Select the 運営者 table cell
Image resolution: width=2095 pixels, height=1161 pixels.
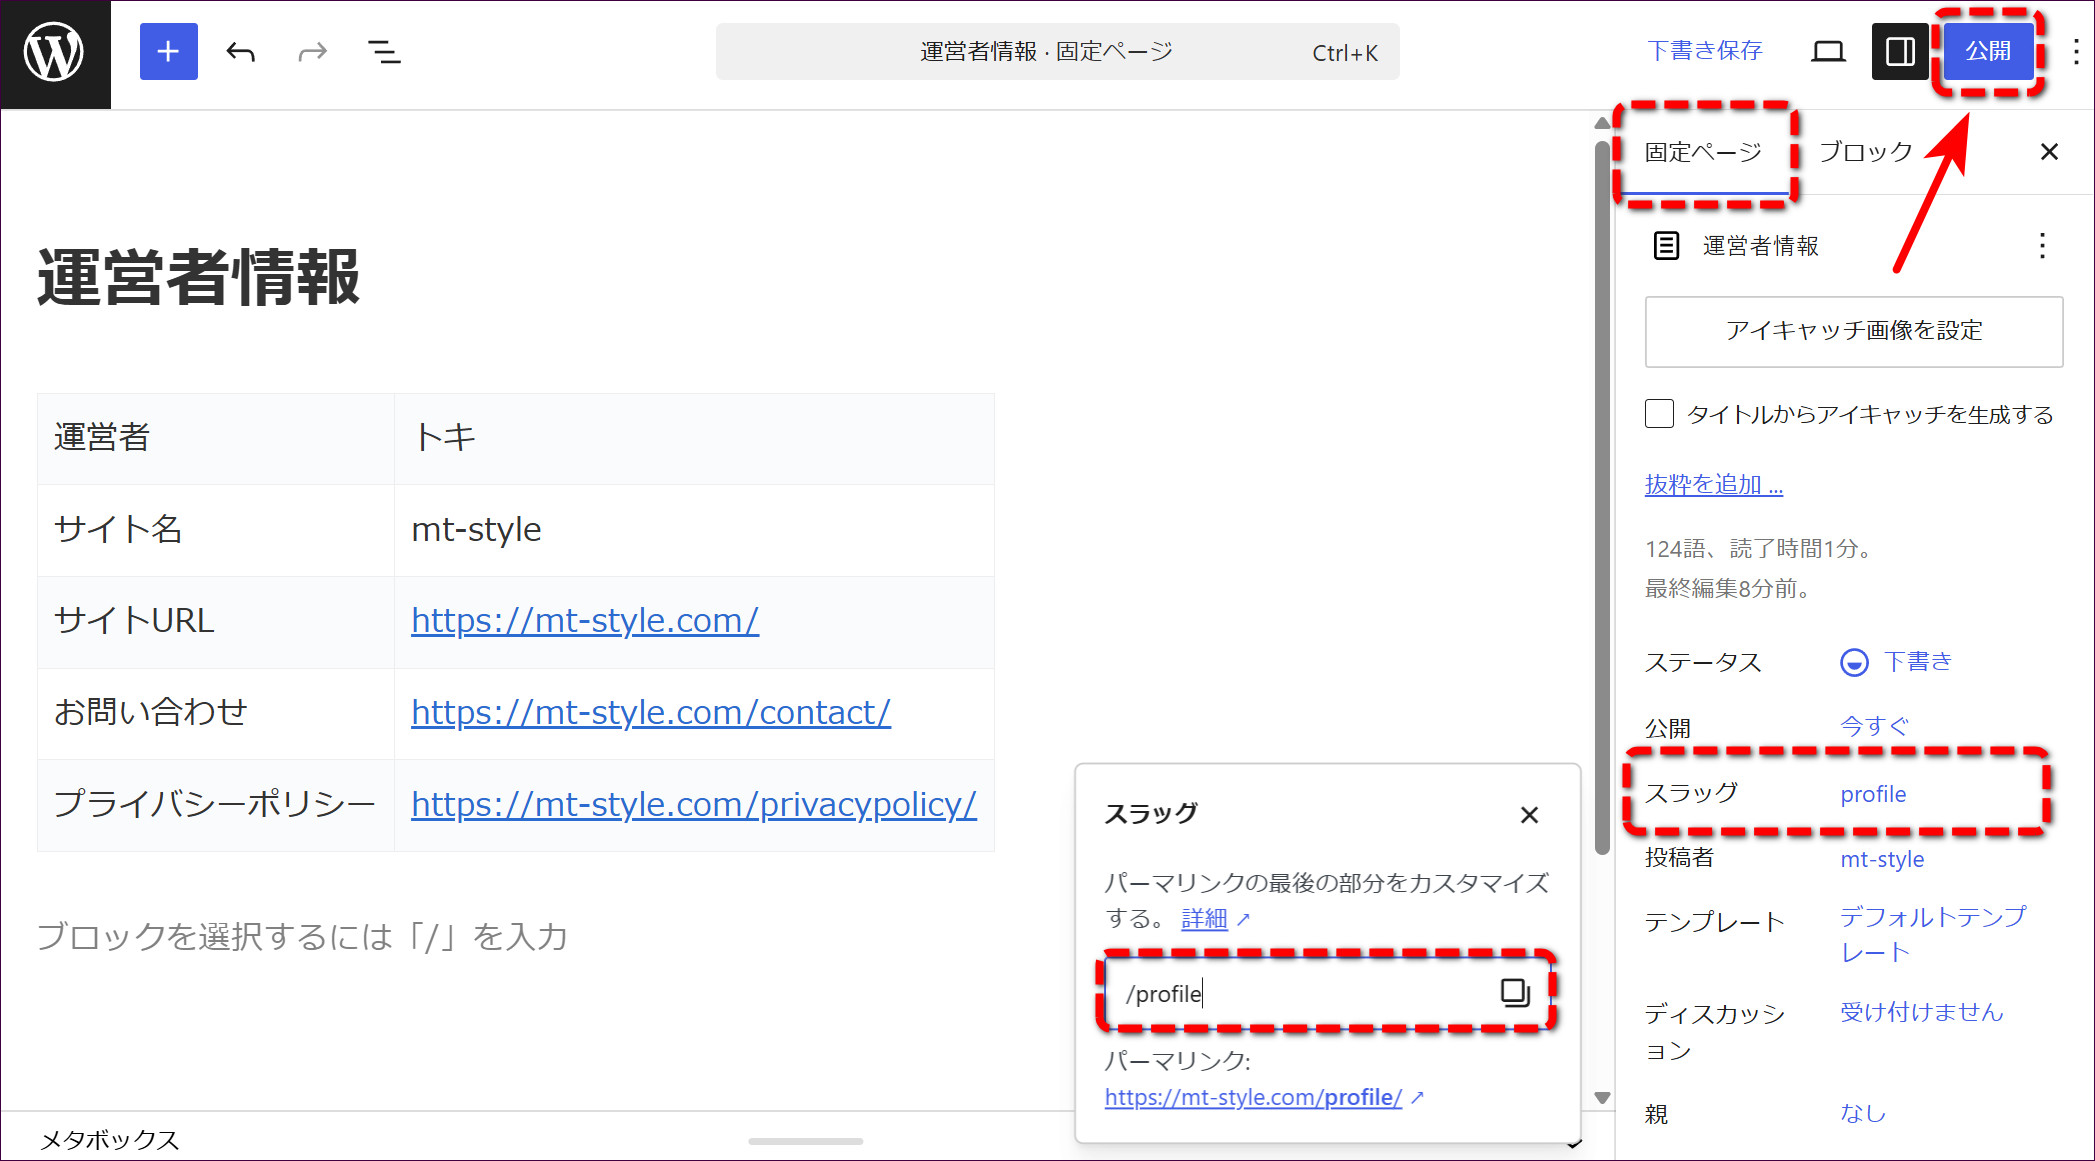(216, 439)
